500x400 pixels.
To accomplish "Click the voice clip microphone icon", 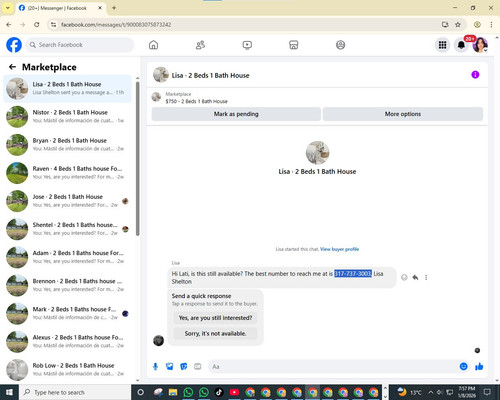I will point(155,367).
